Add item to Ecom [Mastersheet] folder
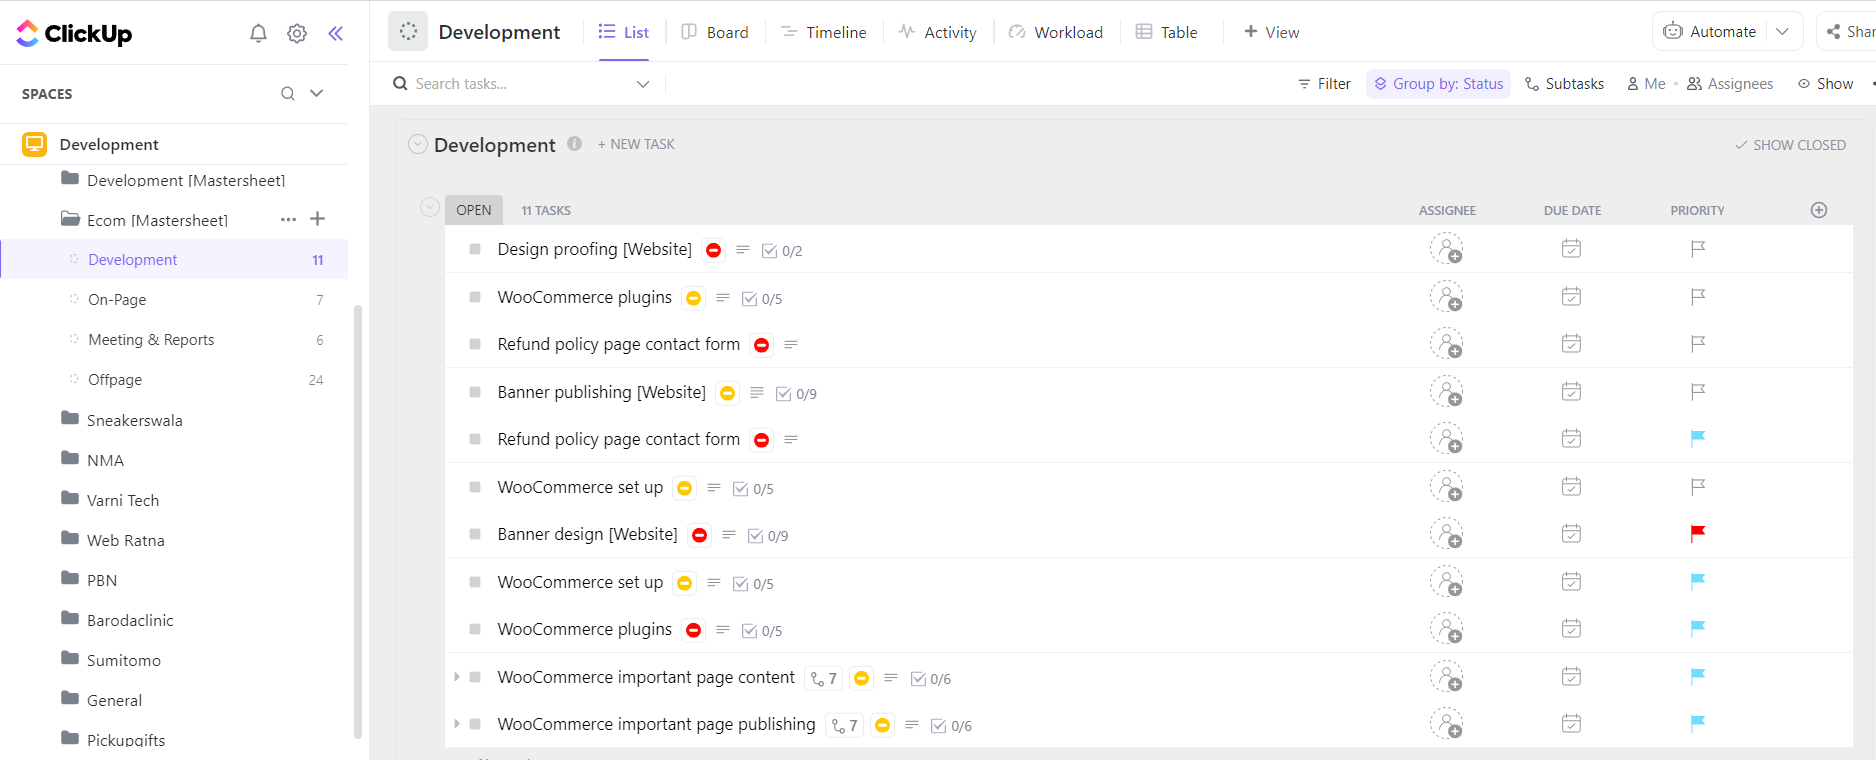 click(318, 219)
